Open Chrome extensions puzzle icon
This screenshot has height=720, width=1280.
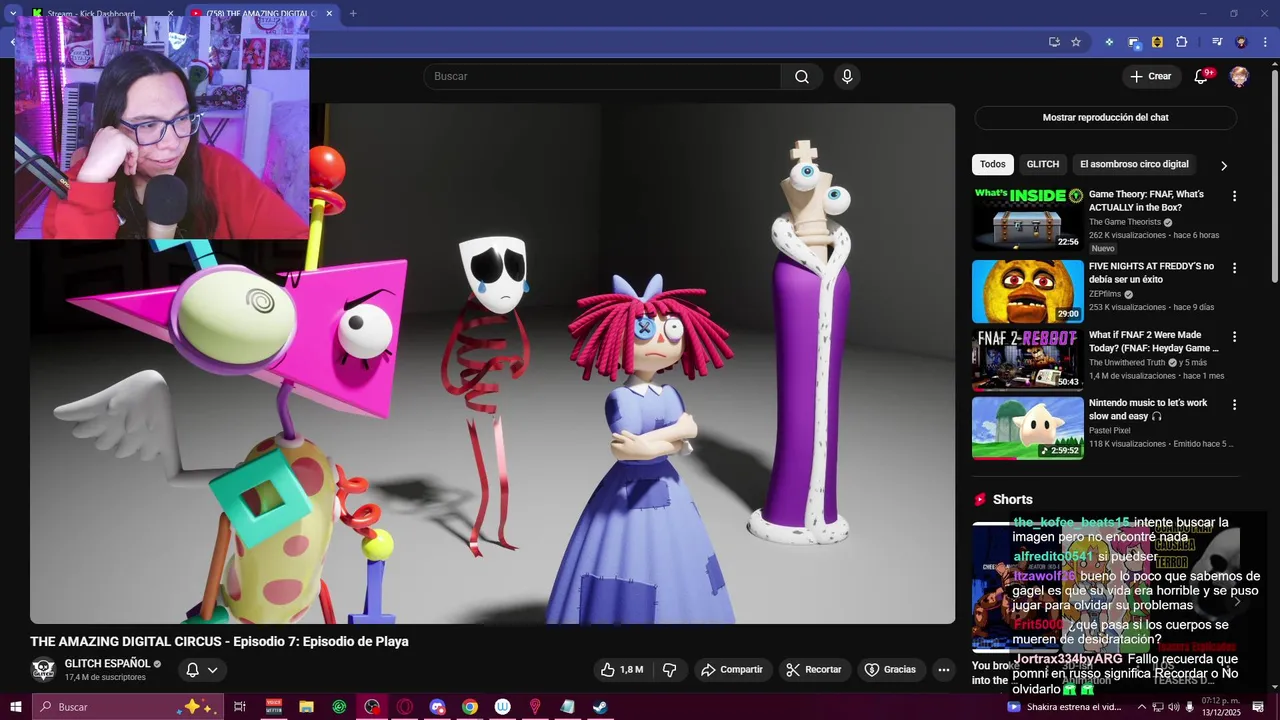[x=1182, y=42]
